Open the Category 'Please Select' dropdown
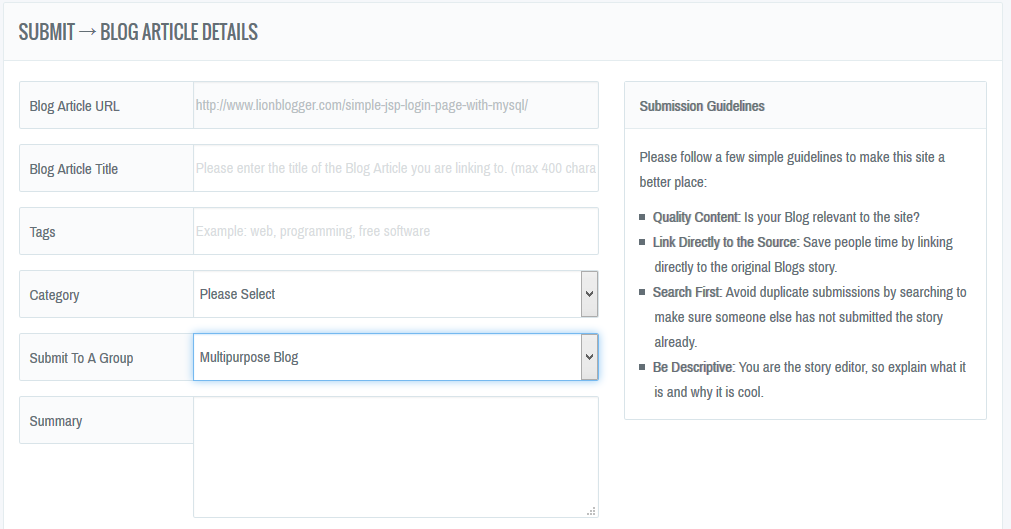1011x529 pixels. pos(386,294)
